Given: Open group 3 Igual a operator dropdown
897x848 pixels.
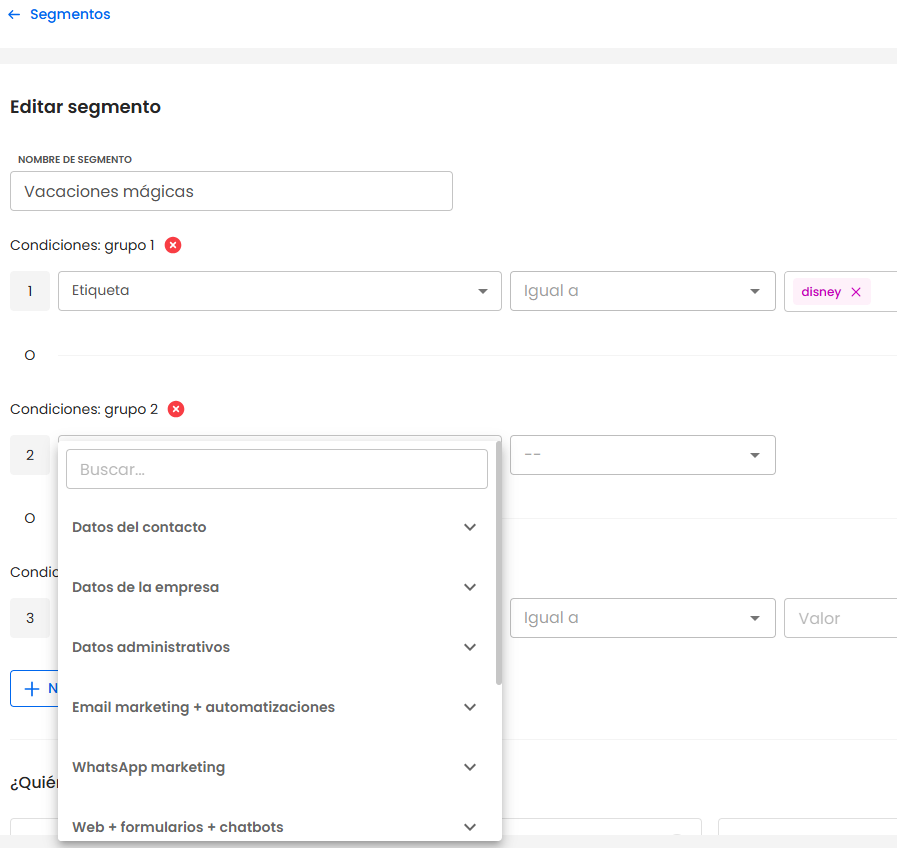Looking at the screenshot, I should [642, 618].
